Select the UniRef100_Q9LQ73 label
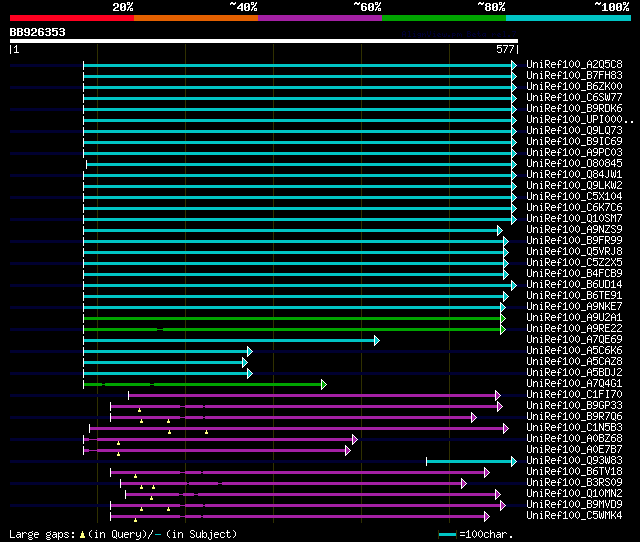The width and height of the screenshot is (640, 542). click(574, 131)
